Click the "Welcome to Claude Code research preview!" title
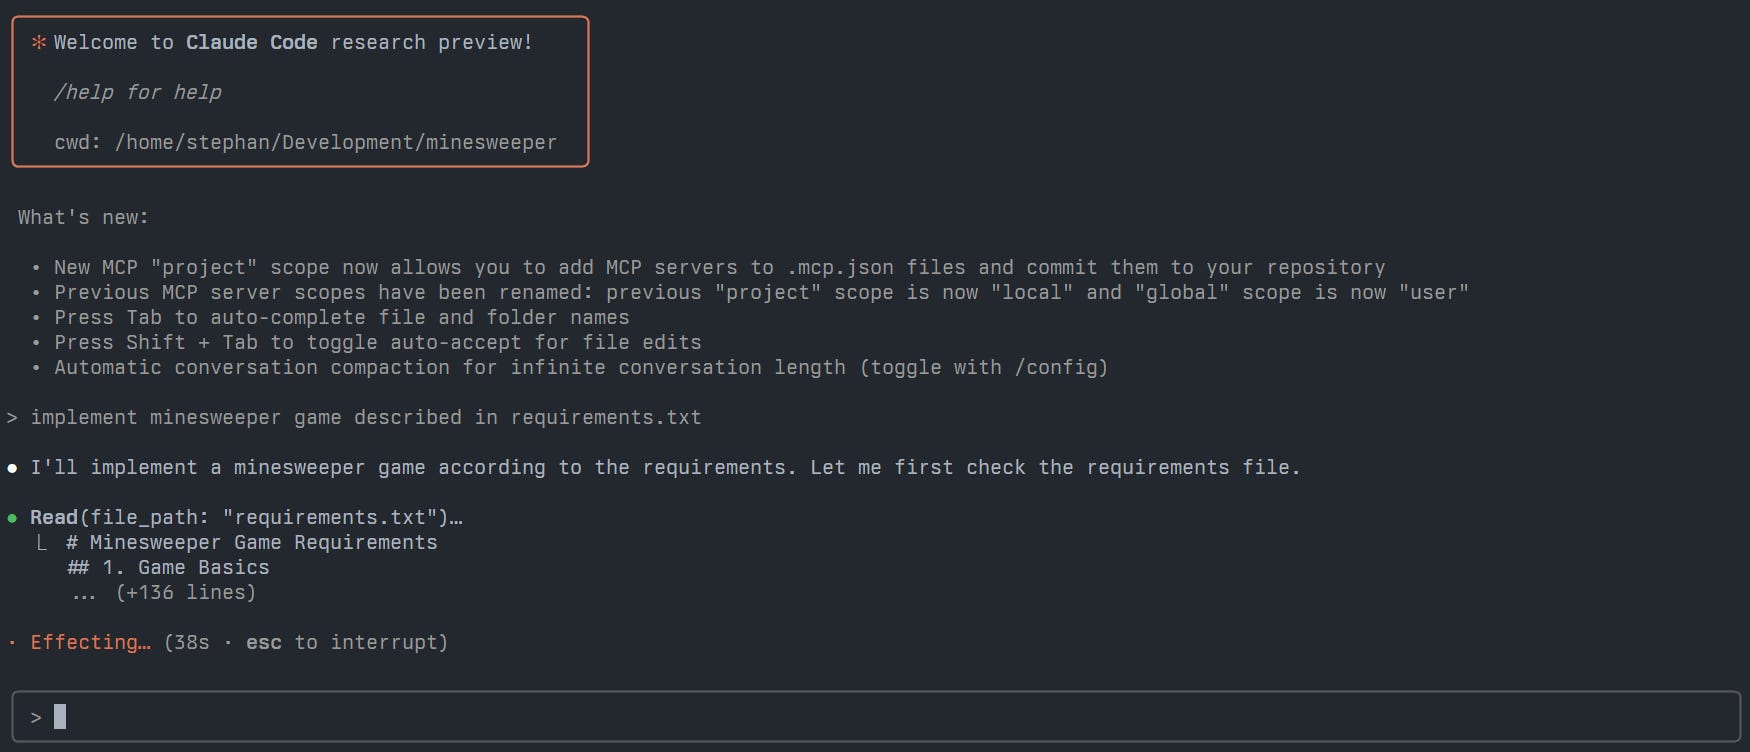This screenshot has width=1750, height=752. pos(293,42)
